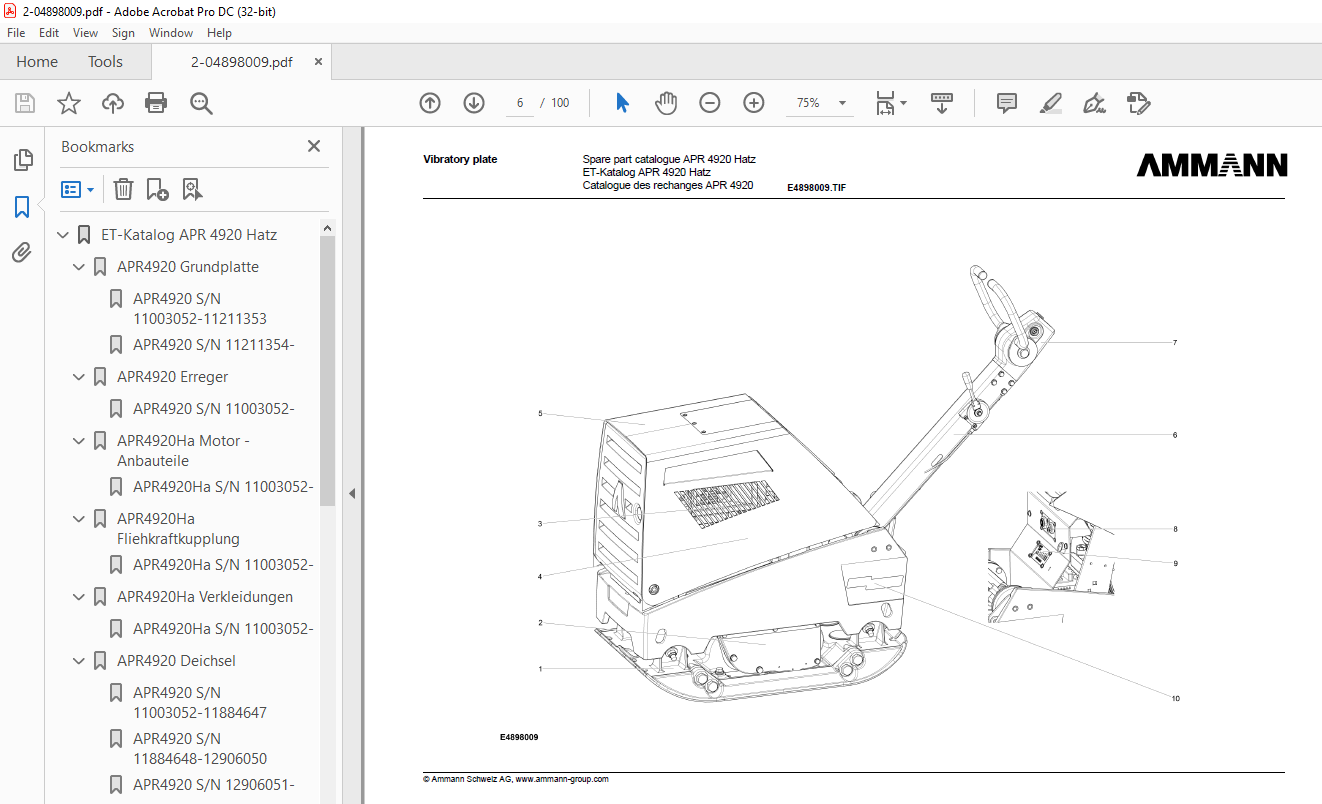This screenshot has width=1322, height=804.
Task: Click the bookmarks panel scrollbar
Action: [x=327, y=372]
